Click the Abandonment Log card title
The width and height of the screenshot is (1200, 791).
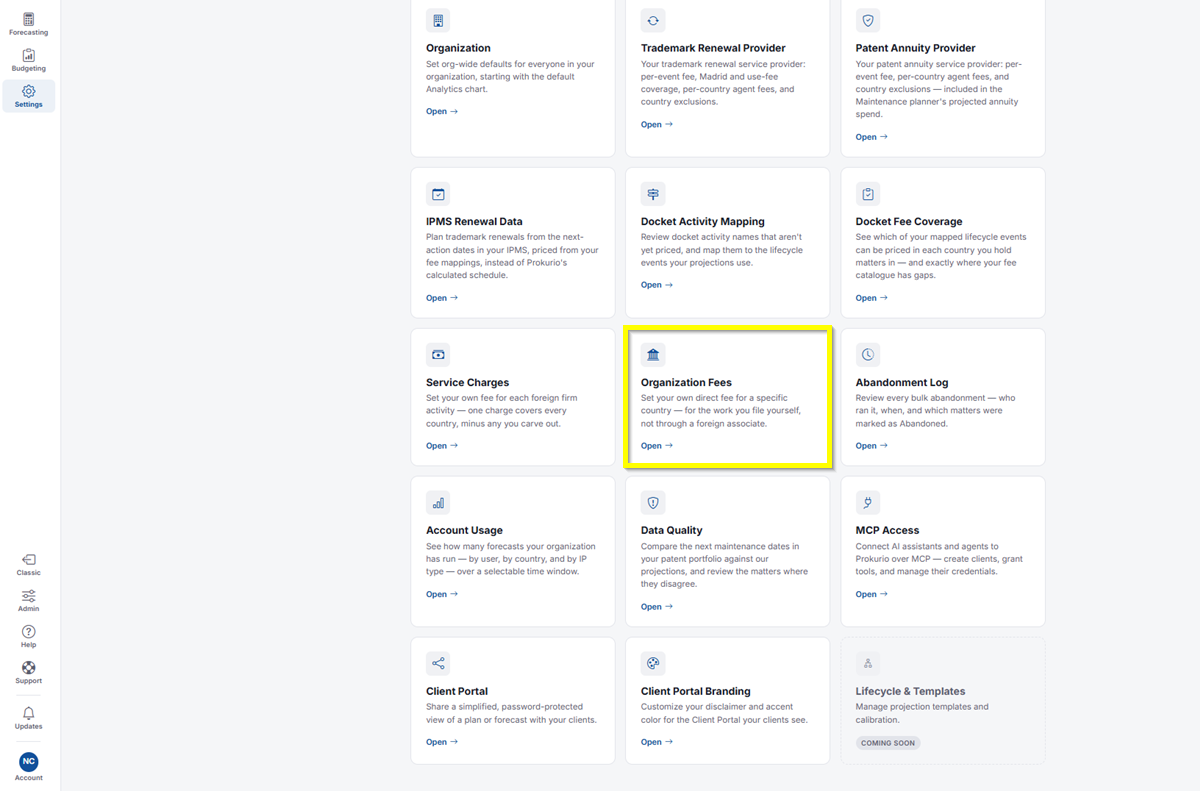[902, 382]
